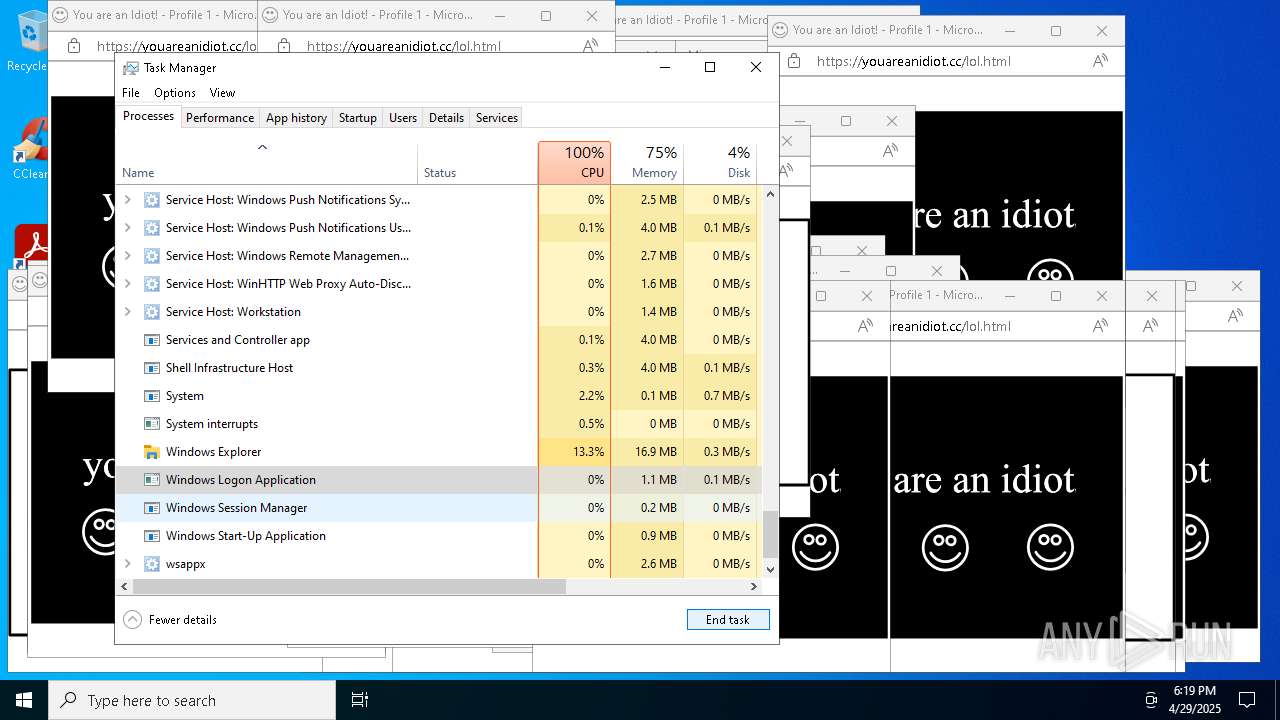This screenshot has height=720, width=1280.
Task: Click the Service Host: Workstation gear icon
Action: (152, 312)
